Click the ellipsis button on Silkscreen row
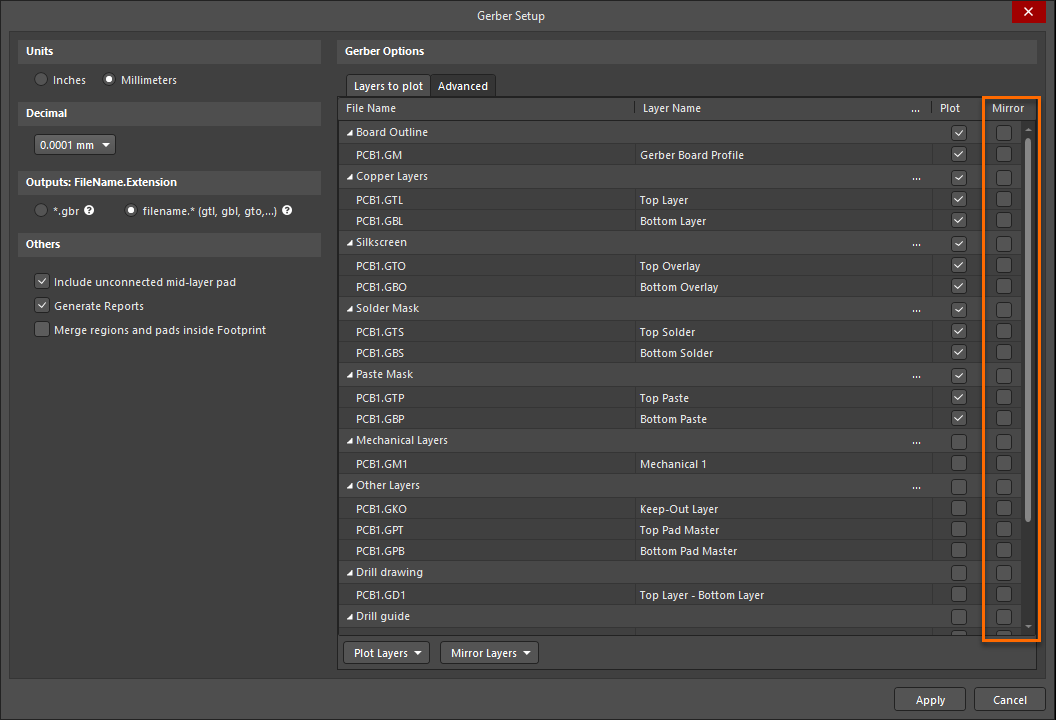Image resolution: width=1056 pixels, height=720 pixels. click(x=916, y=243)
